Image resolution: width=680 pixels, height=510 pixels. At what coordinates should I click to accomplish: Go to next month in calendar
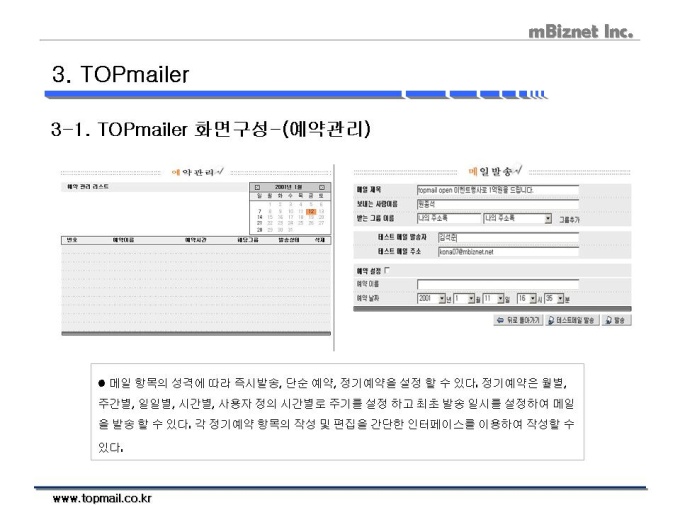tap(322, 187)
